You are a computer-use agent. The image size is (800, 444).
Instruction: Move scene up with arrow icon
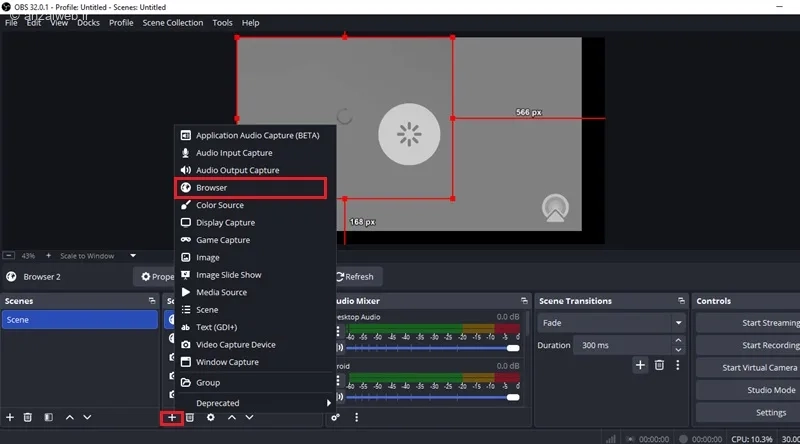coord(70,417)
